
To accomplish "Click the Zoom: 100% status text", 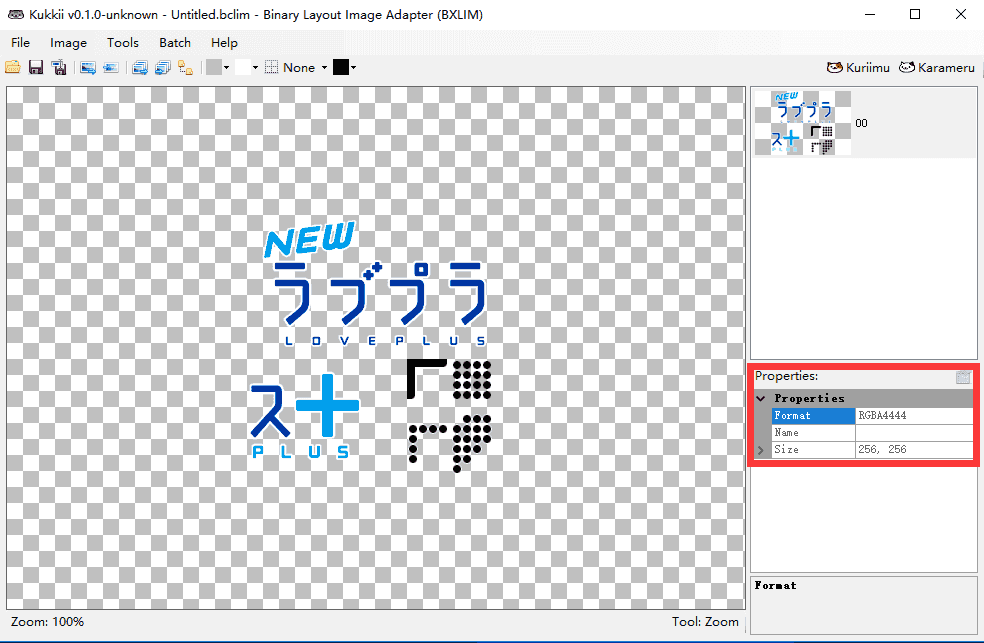I will (47, 622).
